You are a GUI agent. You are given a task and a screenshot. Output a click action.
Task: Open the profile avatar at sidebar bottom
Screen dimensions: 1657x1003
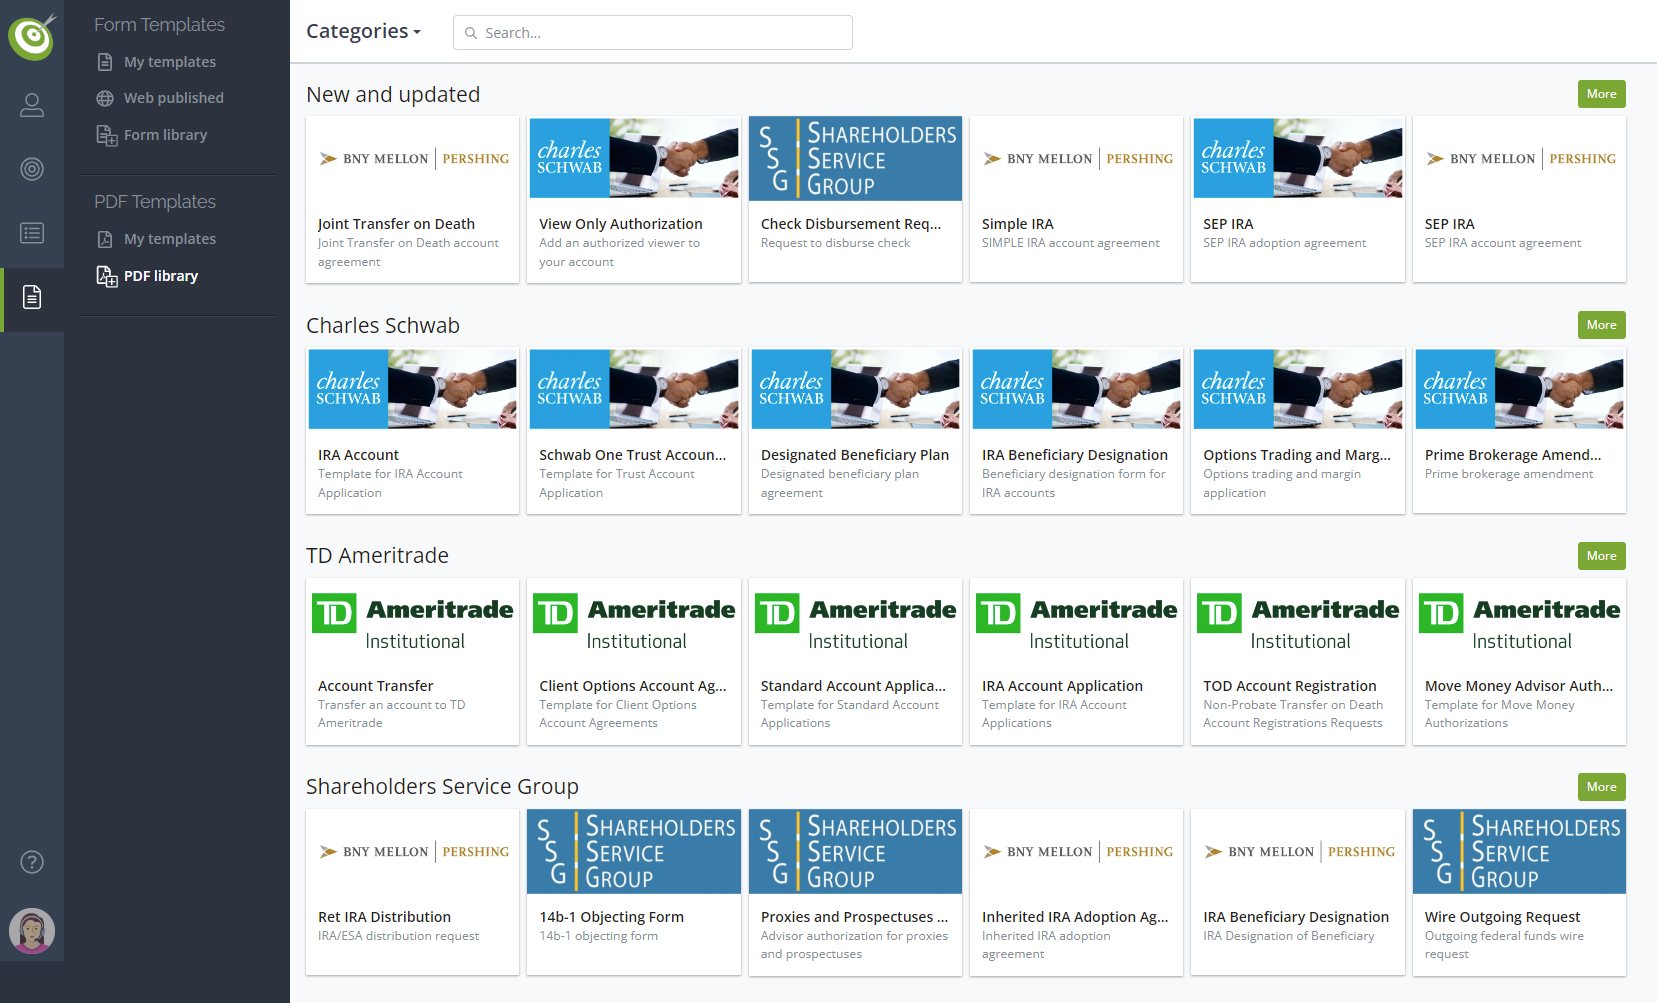[x=32, y=930]
